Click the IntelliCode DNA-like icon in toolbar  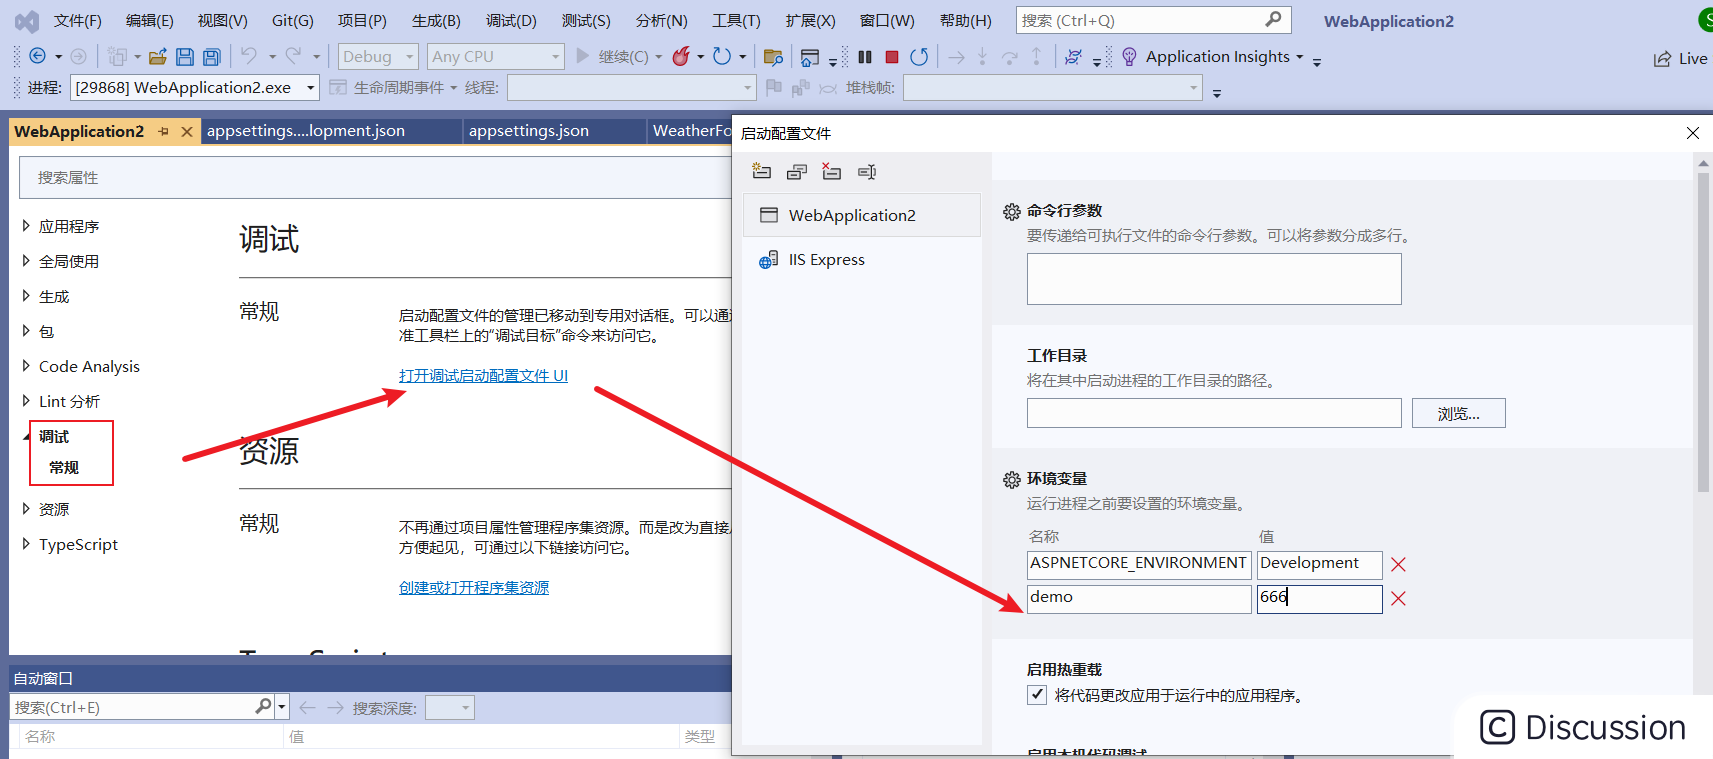[1073, 57]
